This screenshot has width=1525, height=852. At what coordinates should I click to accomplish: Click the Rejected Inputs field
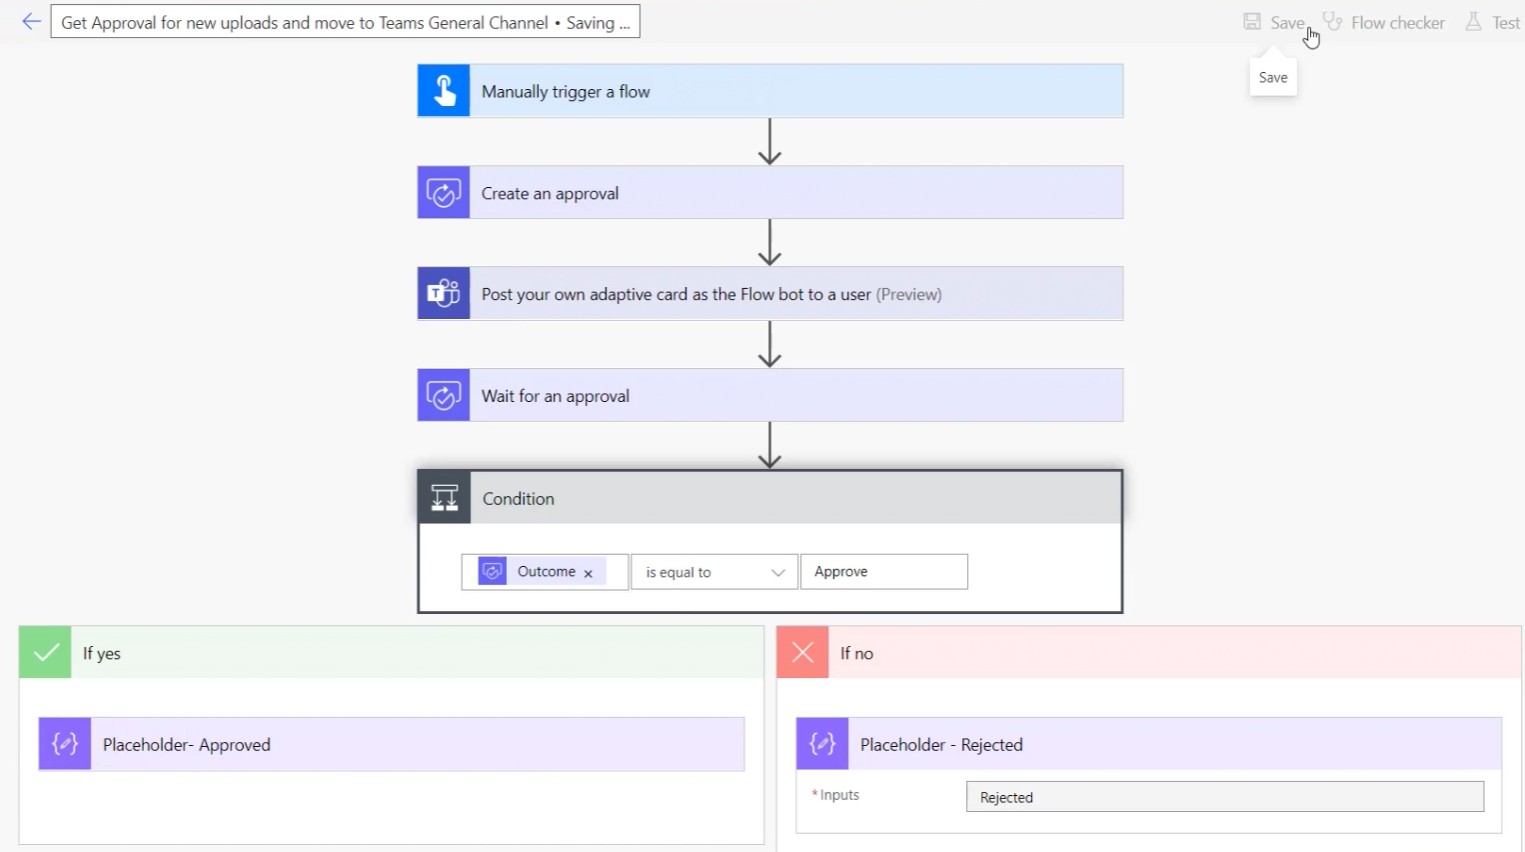coord(1225,797)
